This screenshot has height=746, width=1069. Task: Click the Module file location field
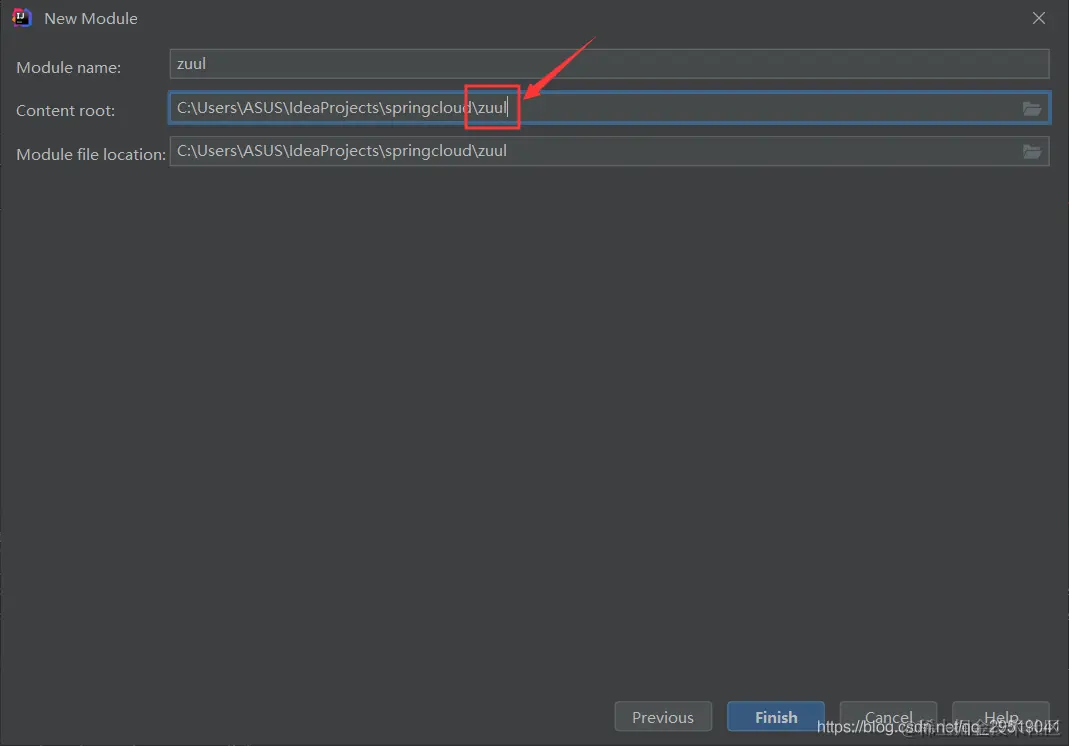point(609,151)
